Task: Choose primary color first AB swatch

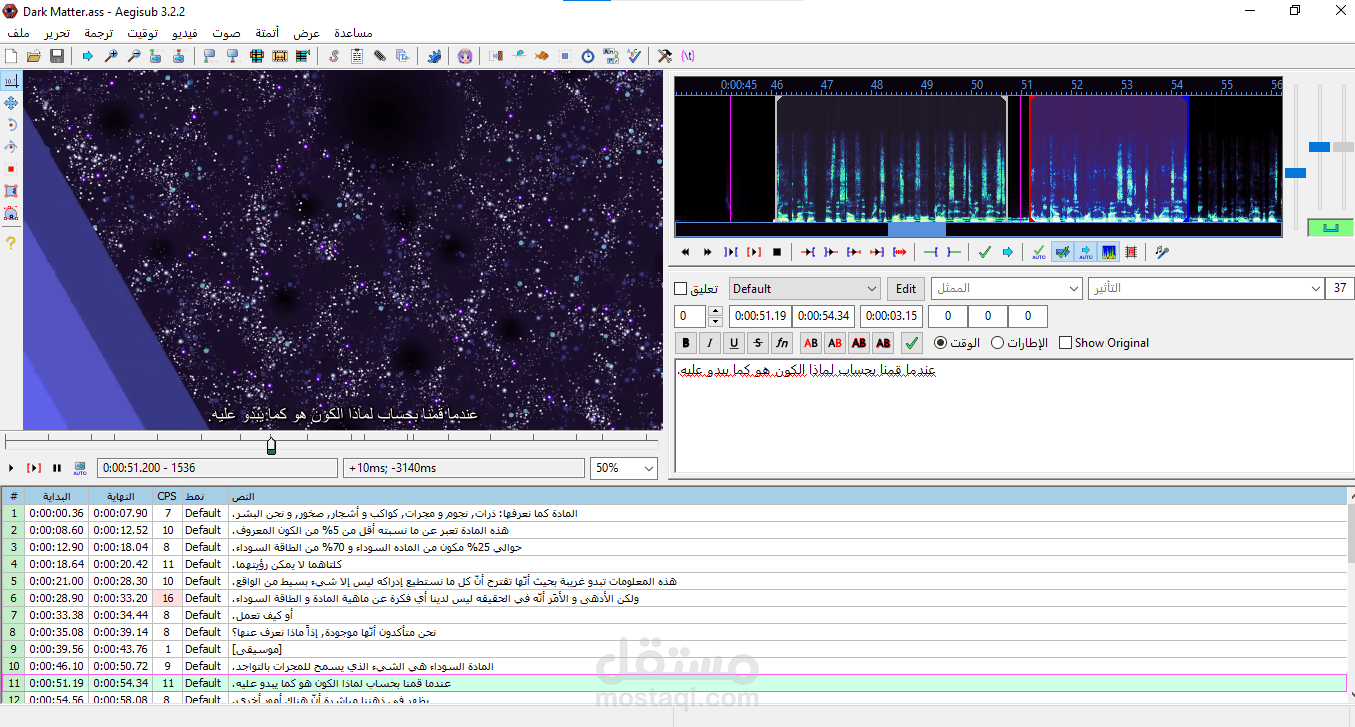Action: (x=811, y=343)
